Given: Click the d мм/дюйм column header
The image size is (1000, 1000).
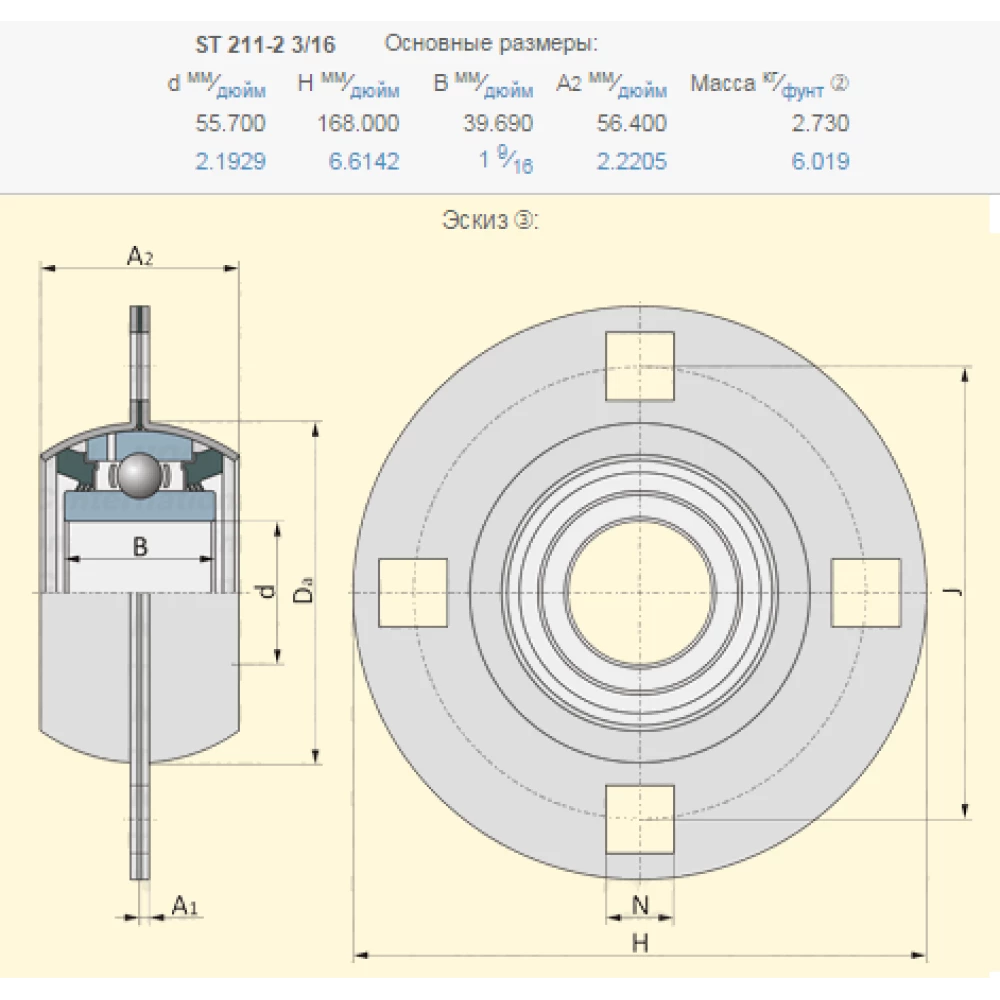Looking at the screenshot, I should (216, 85).
